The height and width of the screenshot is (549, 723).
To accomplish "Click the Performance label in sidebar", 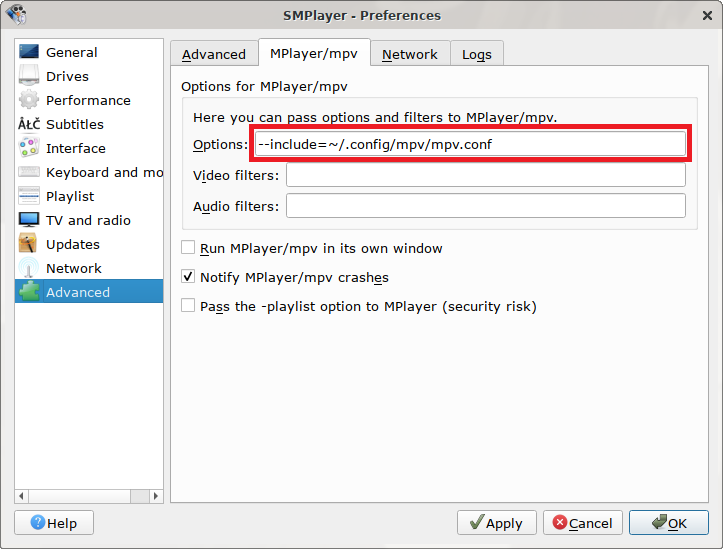I will (88, 100).
